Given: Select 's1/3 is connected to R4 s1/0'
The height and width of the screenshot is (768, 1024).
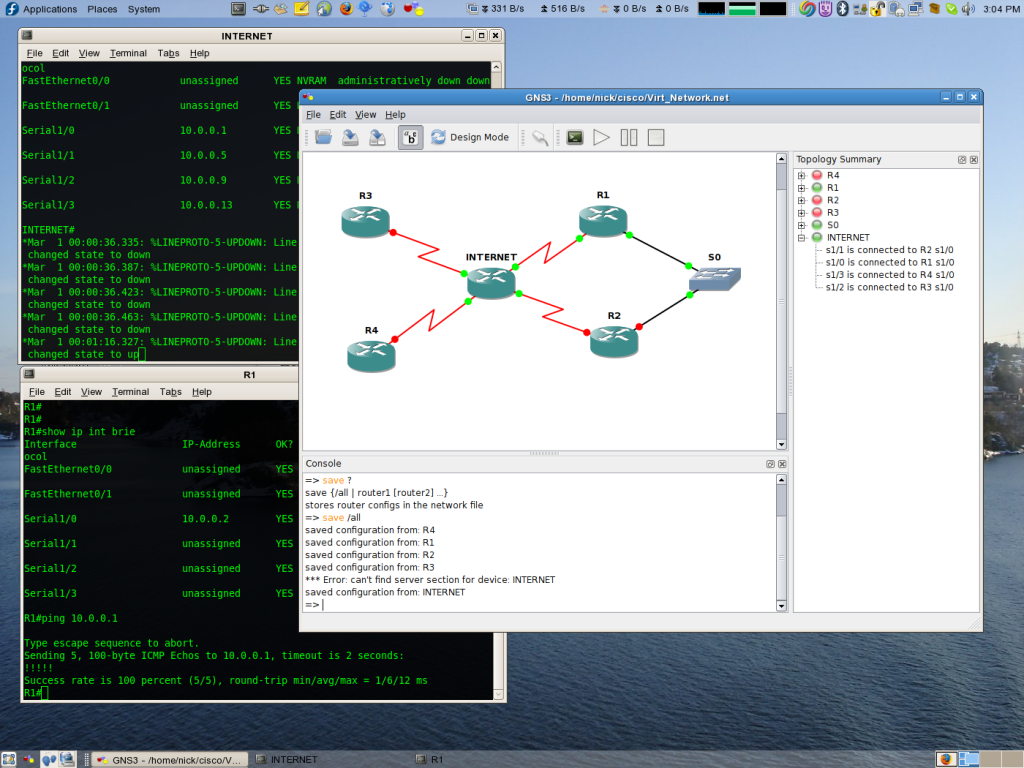Looking at the screenshot, I should point(889,275).
